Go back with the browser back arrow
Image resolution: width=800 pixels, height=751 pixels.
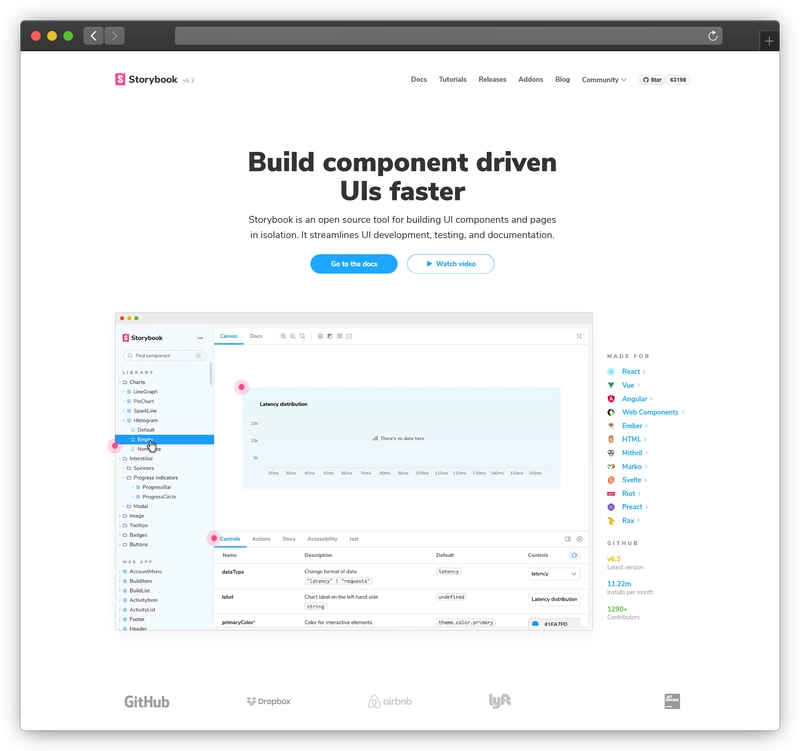point(93,36)
